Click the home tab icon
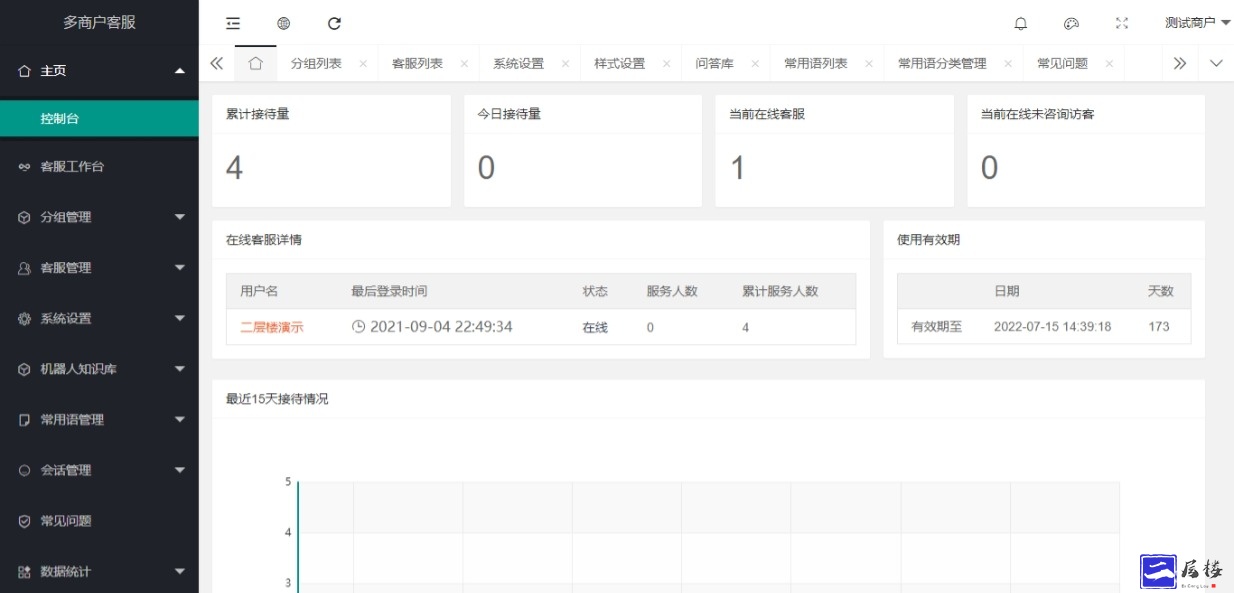 pyautogui.click(x=255, y=63)
